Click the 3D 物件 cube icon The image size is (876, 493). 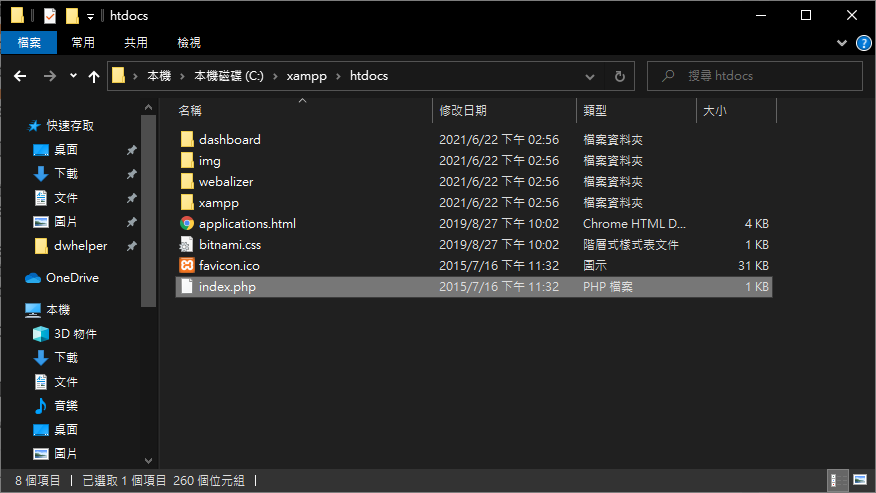[41, 334]
